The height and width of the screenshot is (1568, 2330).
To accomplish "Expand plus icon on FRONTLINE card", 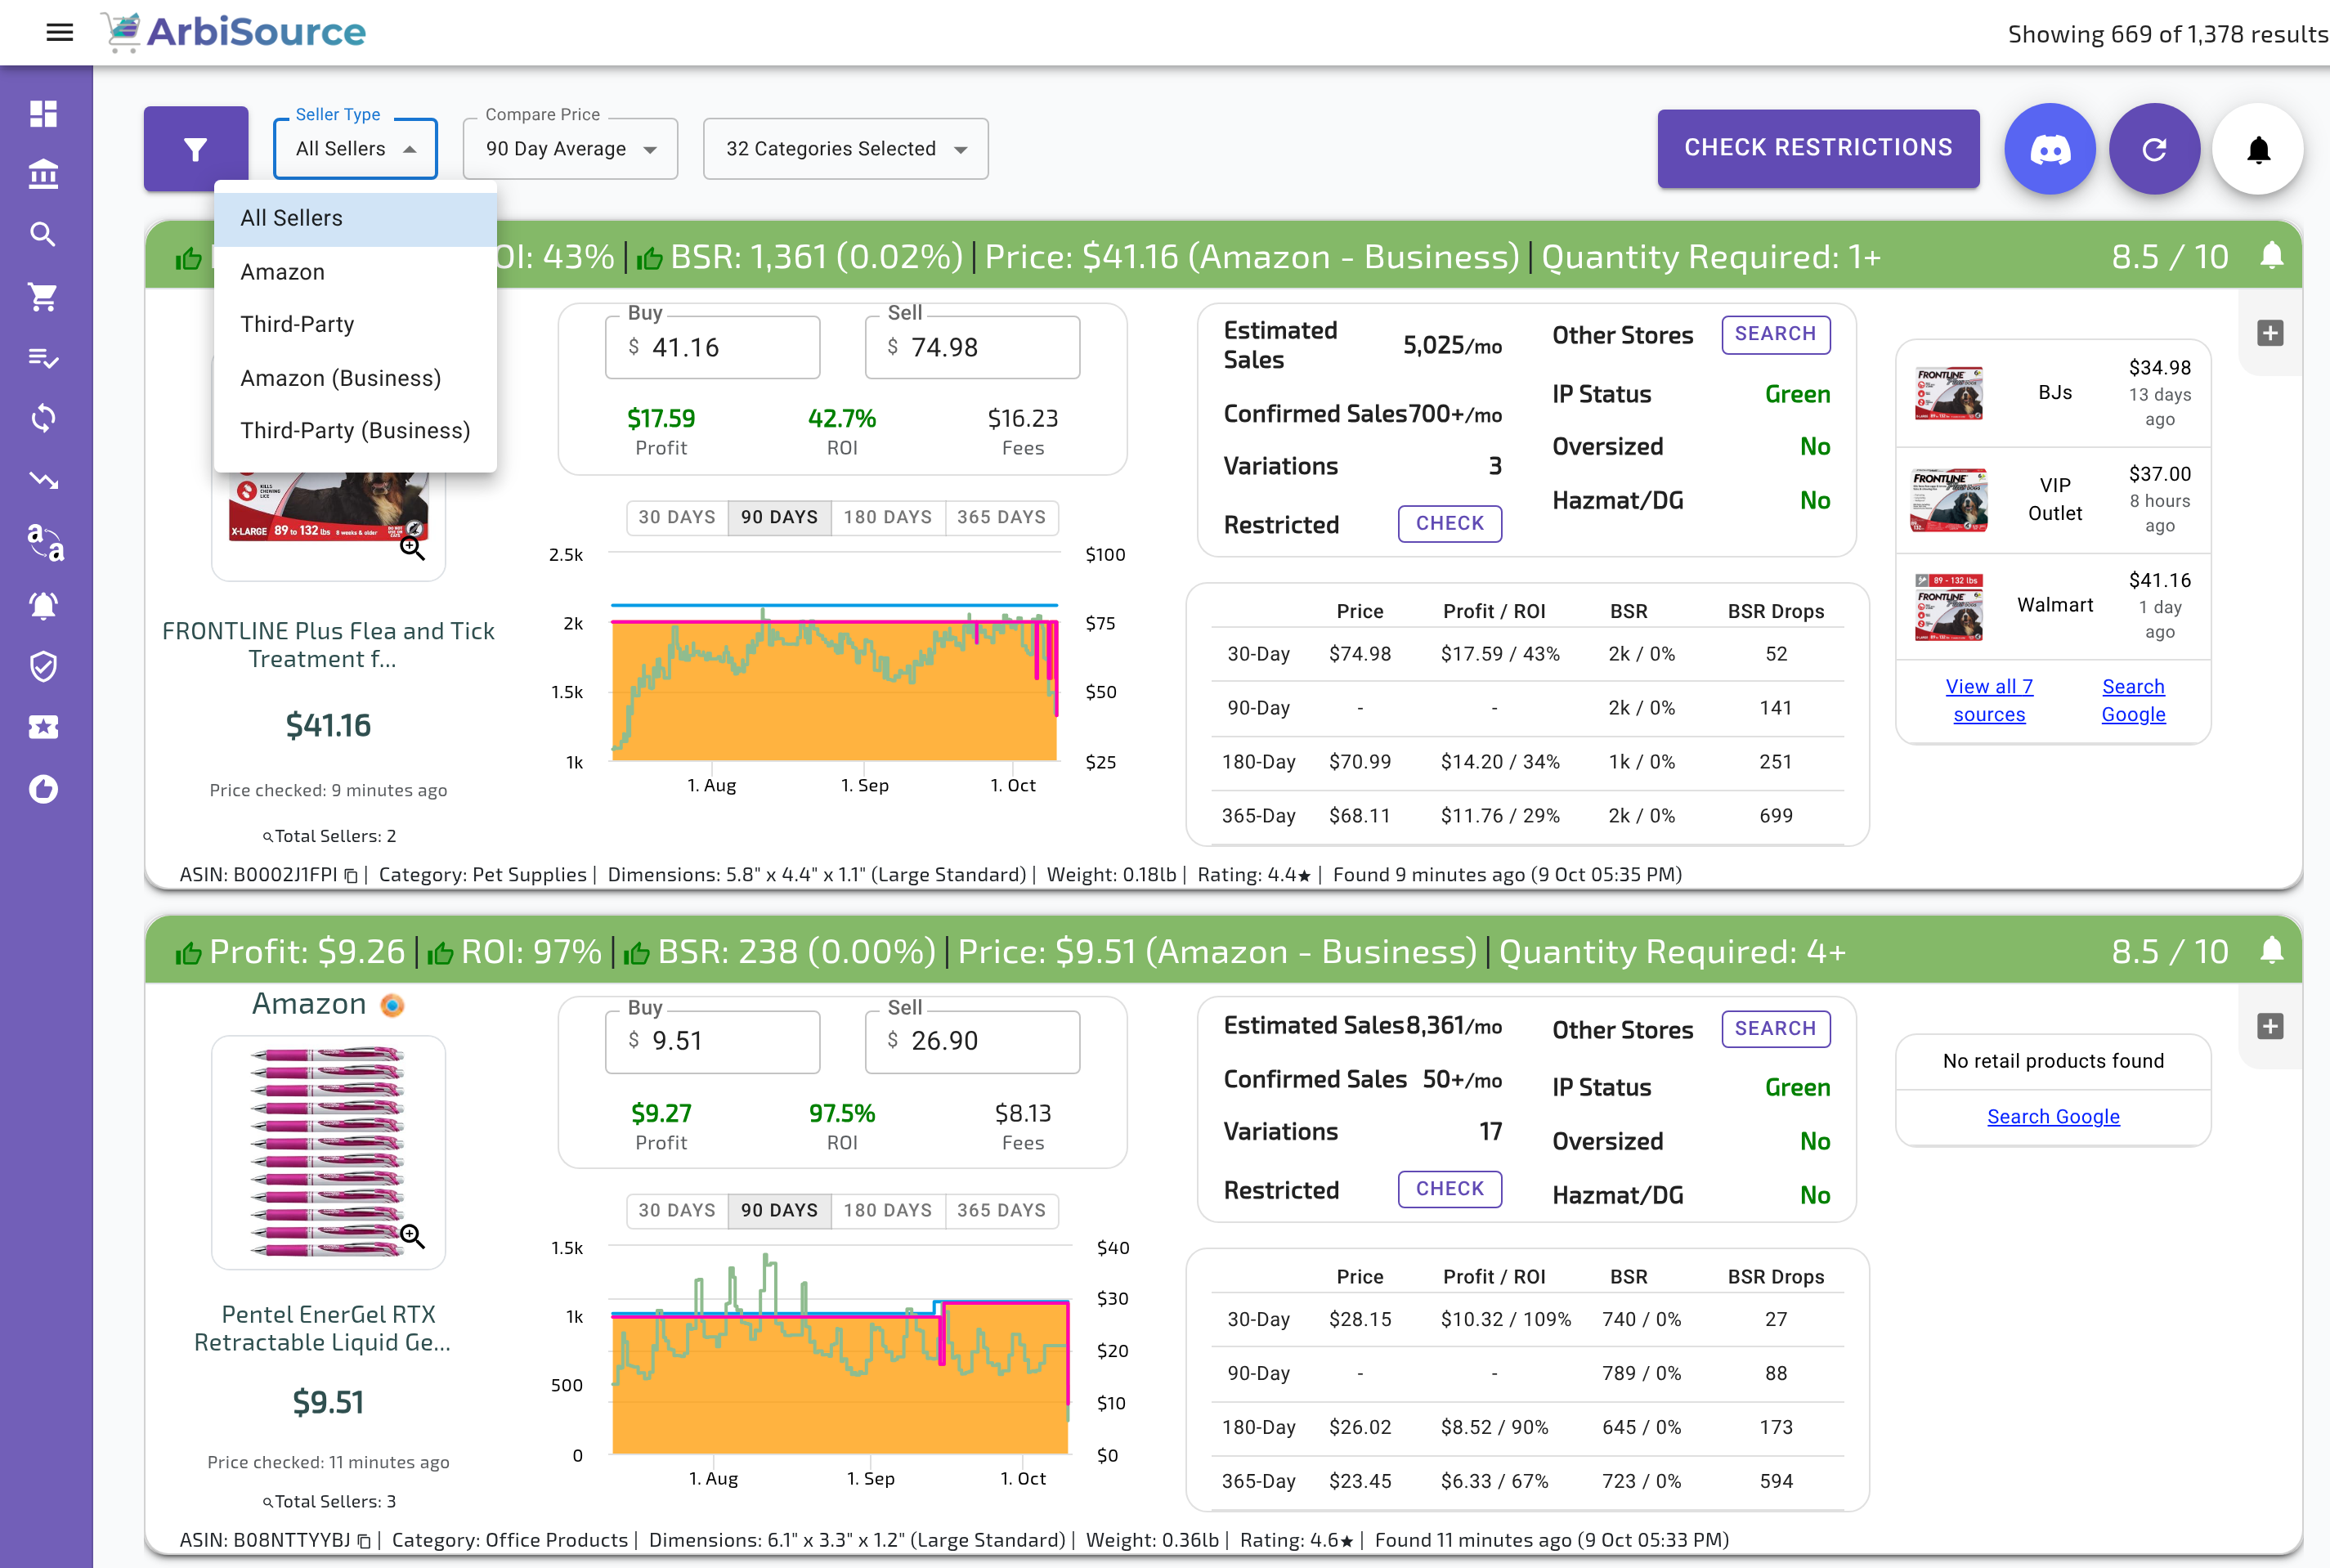I will (2270, 333).
